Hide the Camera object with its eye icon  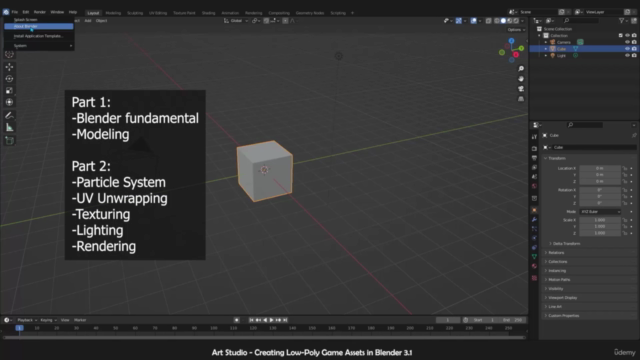tap(627, 42)
